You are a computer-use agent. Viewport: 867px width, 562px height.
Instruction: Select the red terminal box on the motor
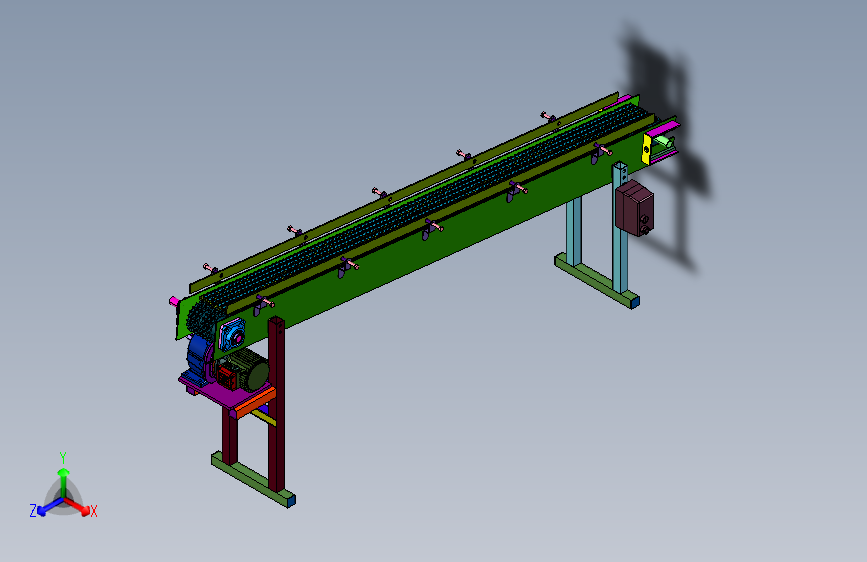[226, 376]
